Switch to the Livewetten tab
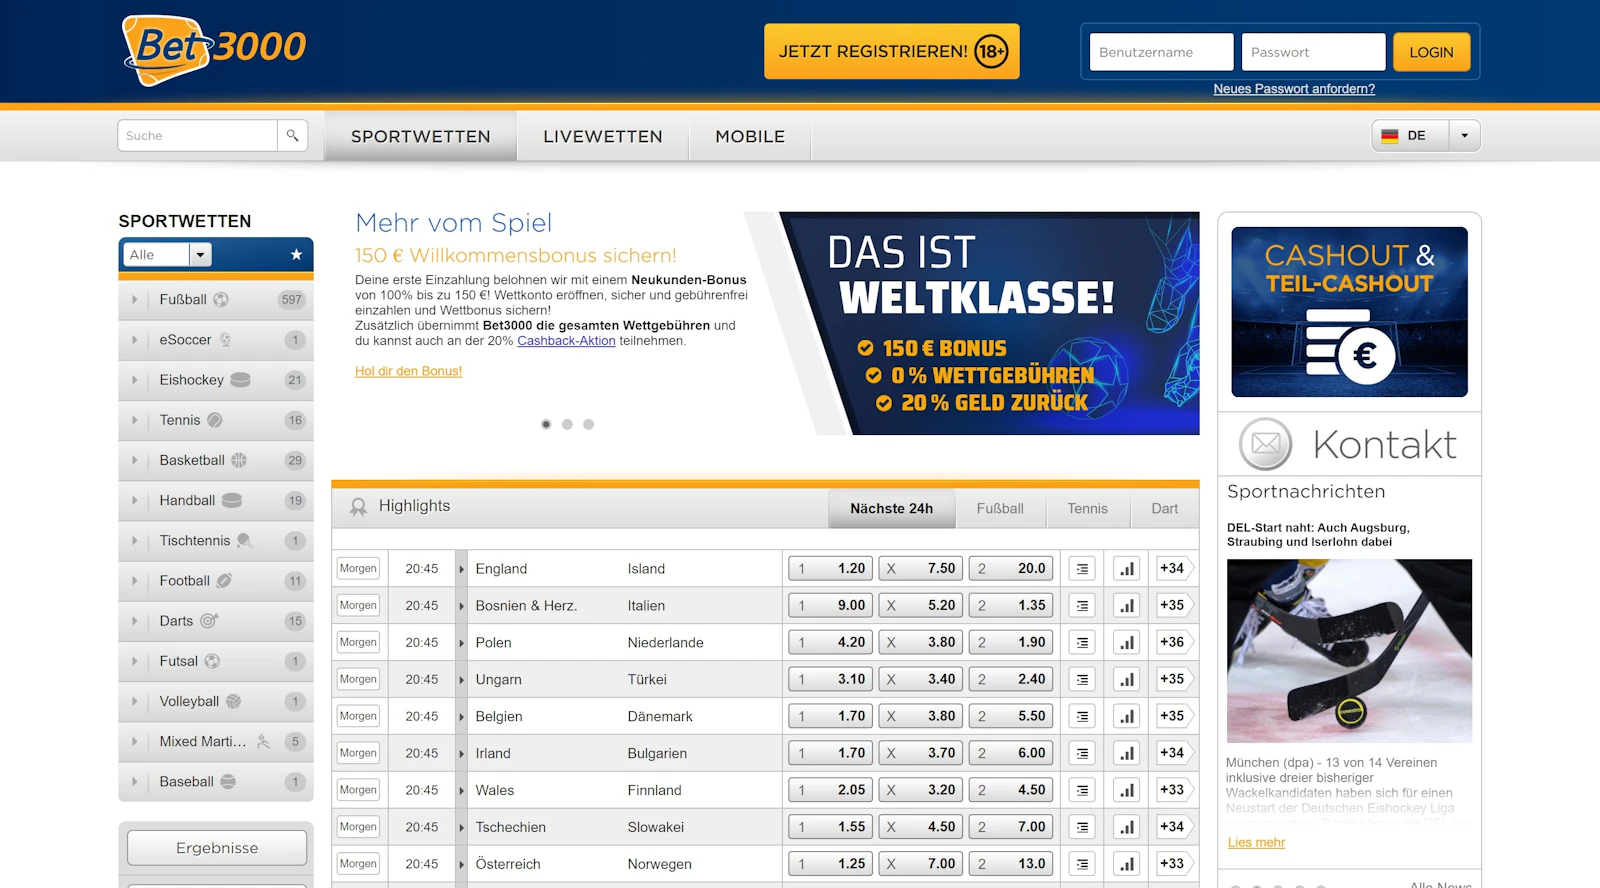Viewport: 1600px width, 888px height. click(x=602, y=137)
